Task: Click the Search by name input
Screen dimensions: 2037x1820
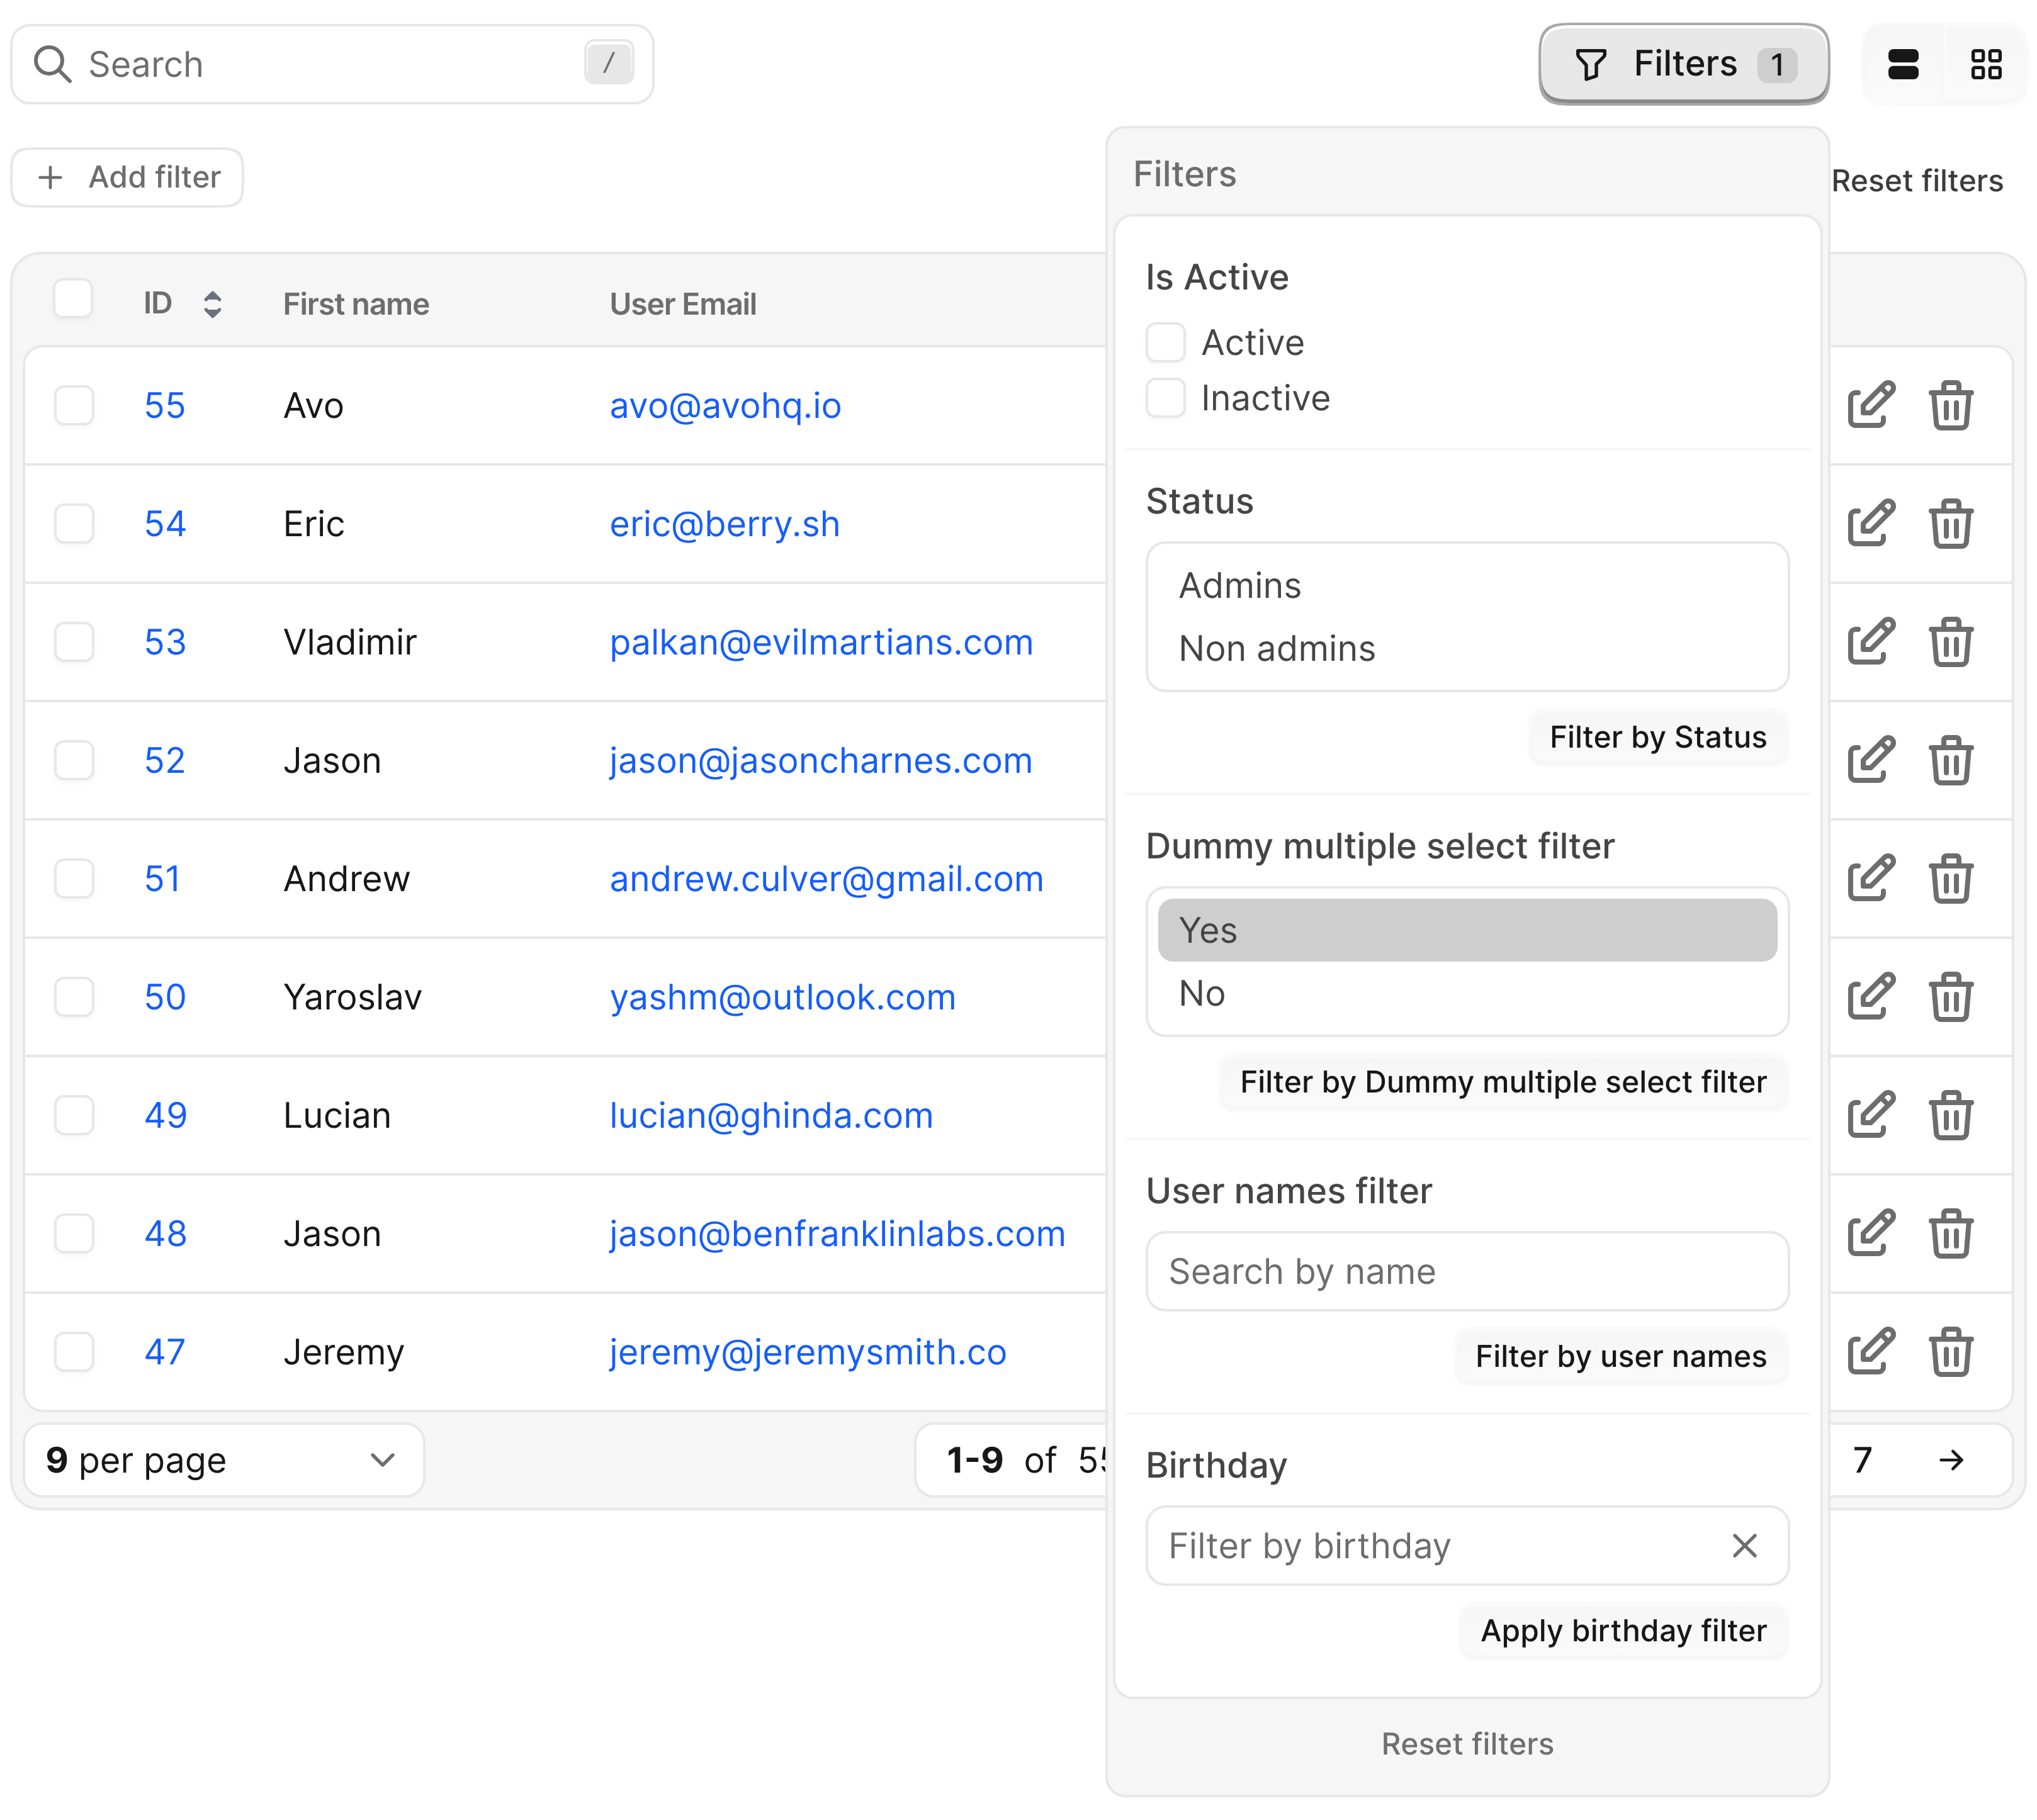Action: tap(1467, 1271)
